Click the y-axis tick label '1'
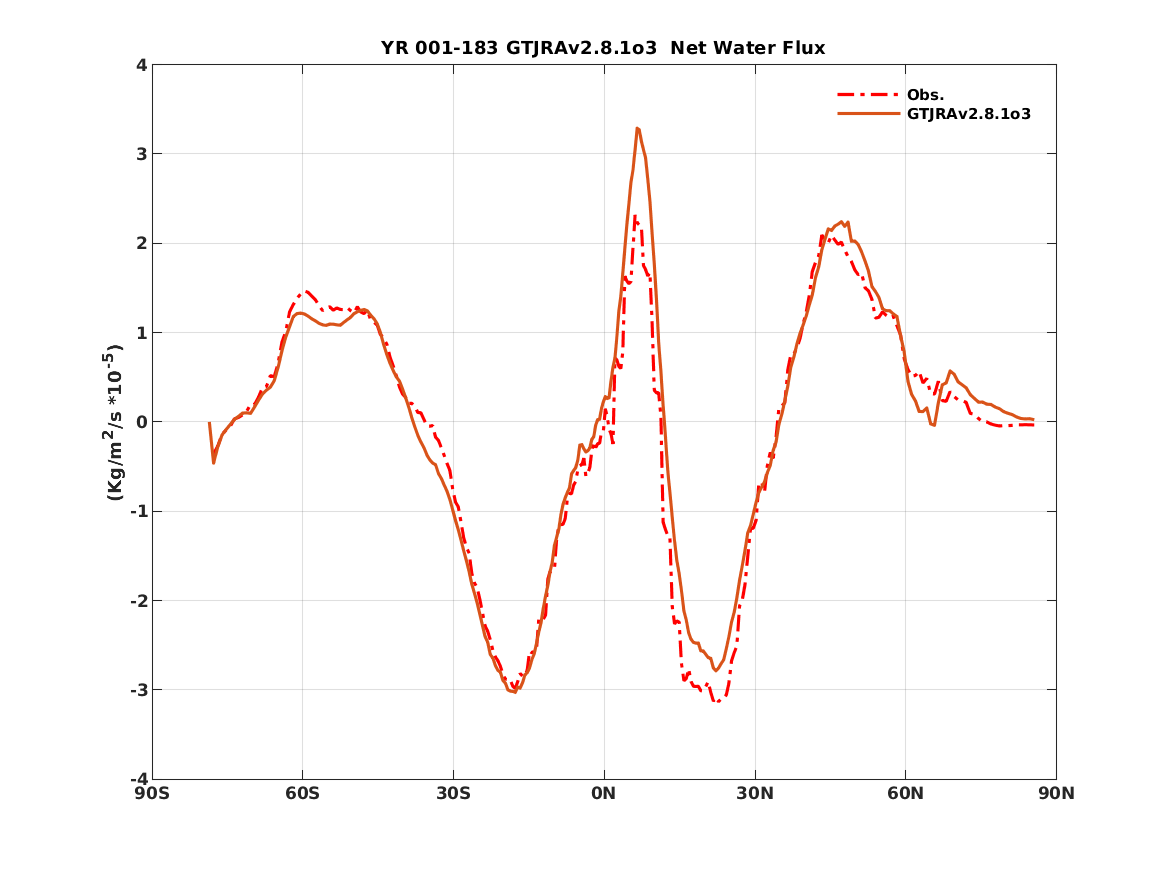This screenshot has height=875, width=1167. [141, 333]
